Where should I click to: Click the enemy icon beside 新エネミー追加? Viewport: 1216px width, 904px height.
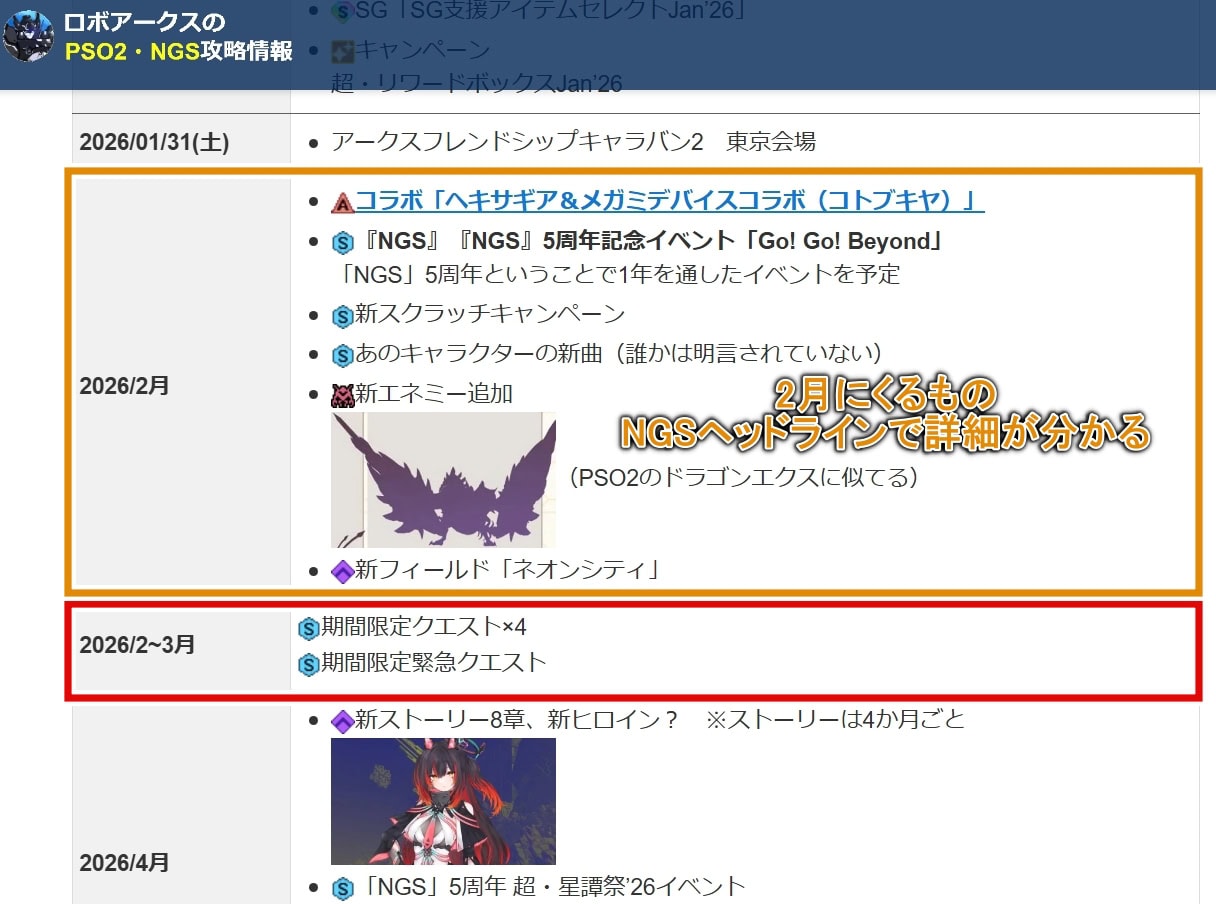(343, 394)
